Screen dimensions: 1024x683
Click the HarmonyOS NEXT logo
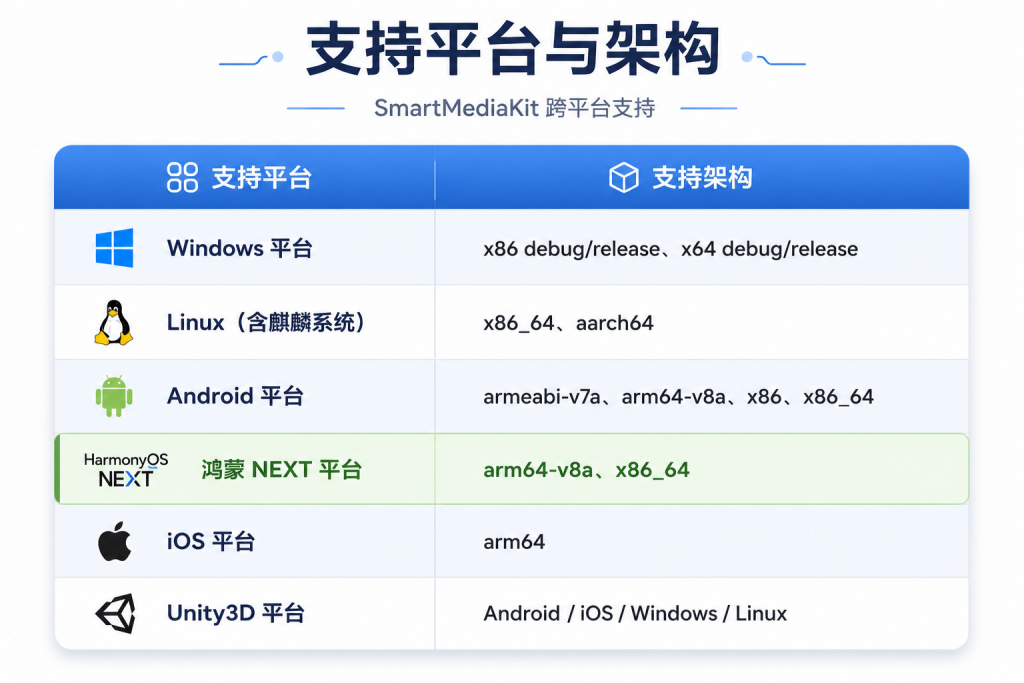click(125, 469)
